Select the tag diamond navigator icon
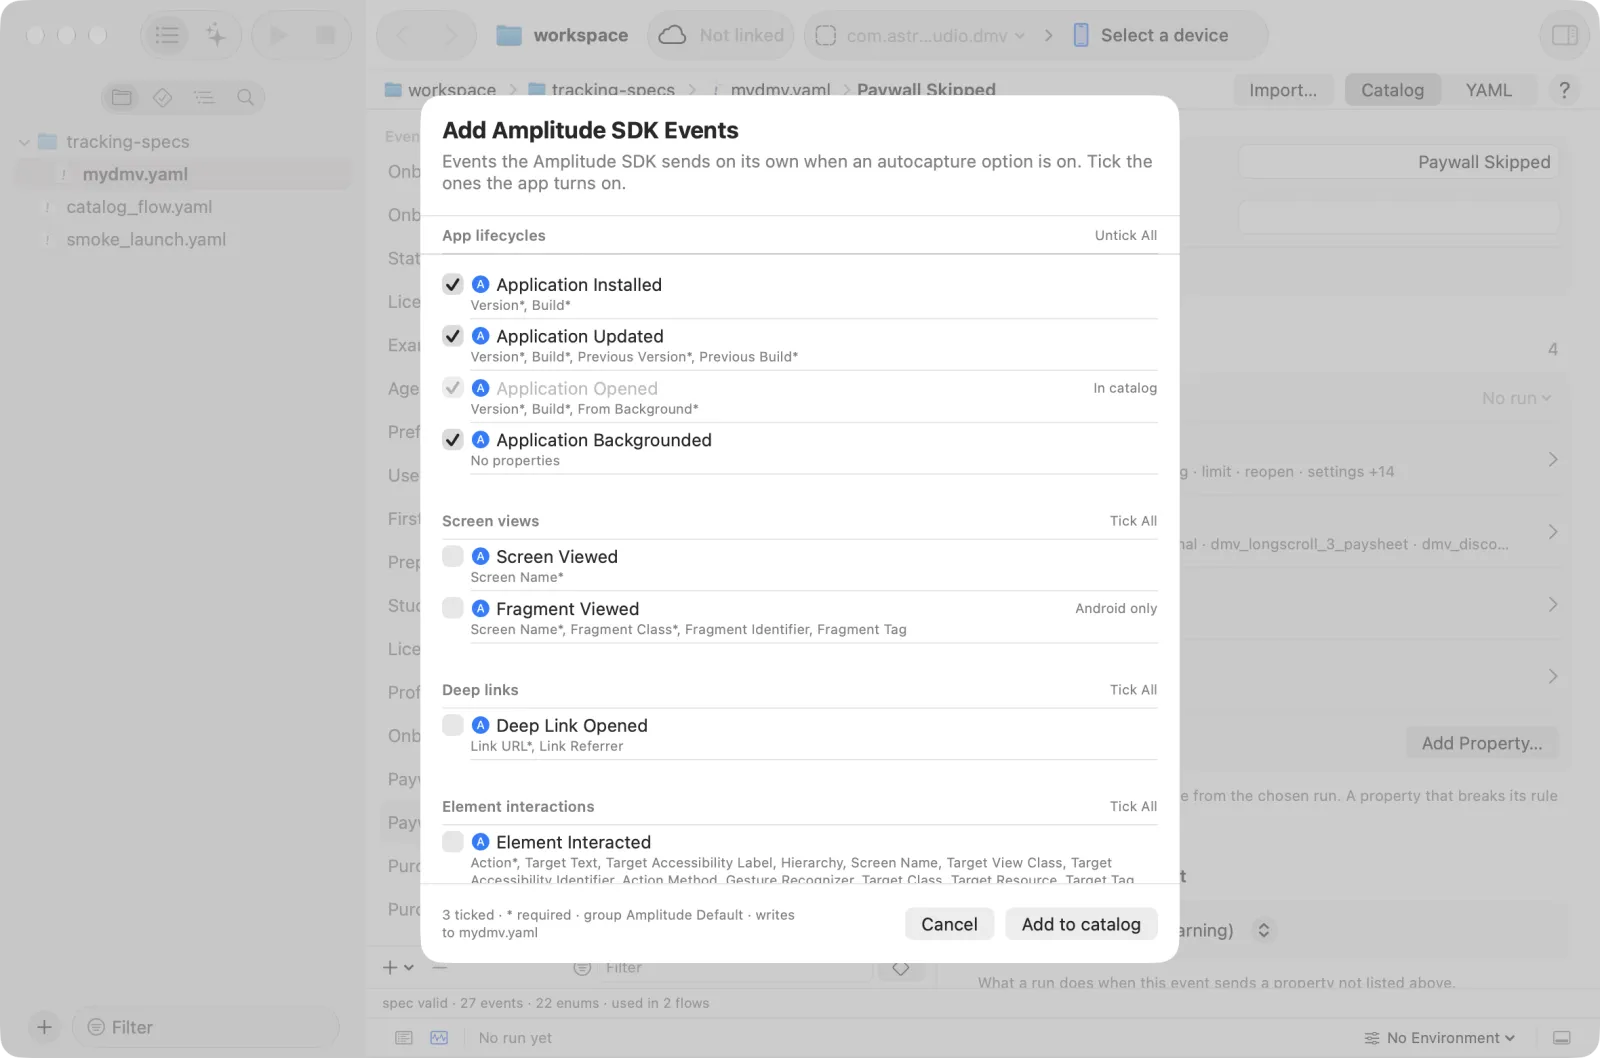 [163, 97]
